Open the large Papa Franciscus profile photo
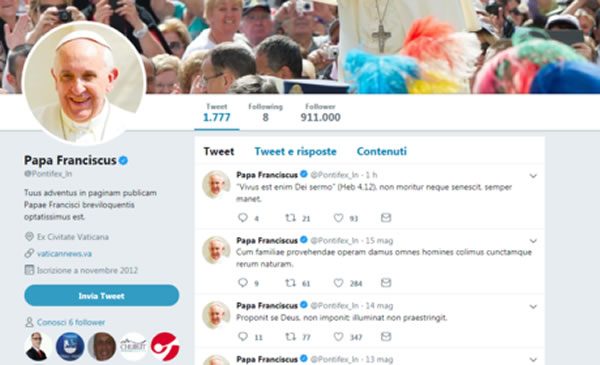Image resolution: width=600 pixels, height=365 pixels. coord(84,83)
